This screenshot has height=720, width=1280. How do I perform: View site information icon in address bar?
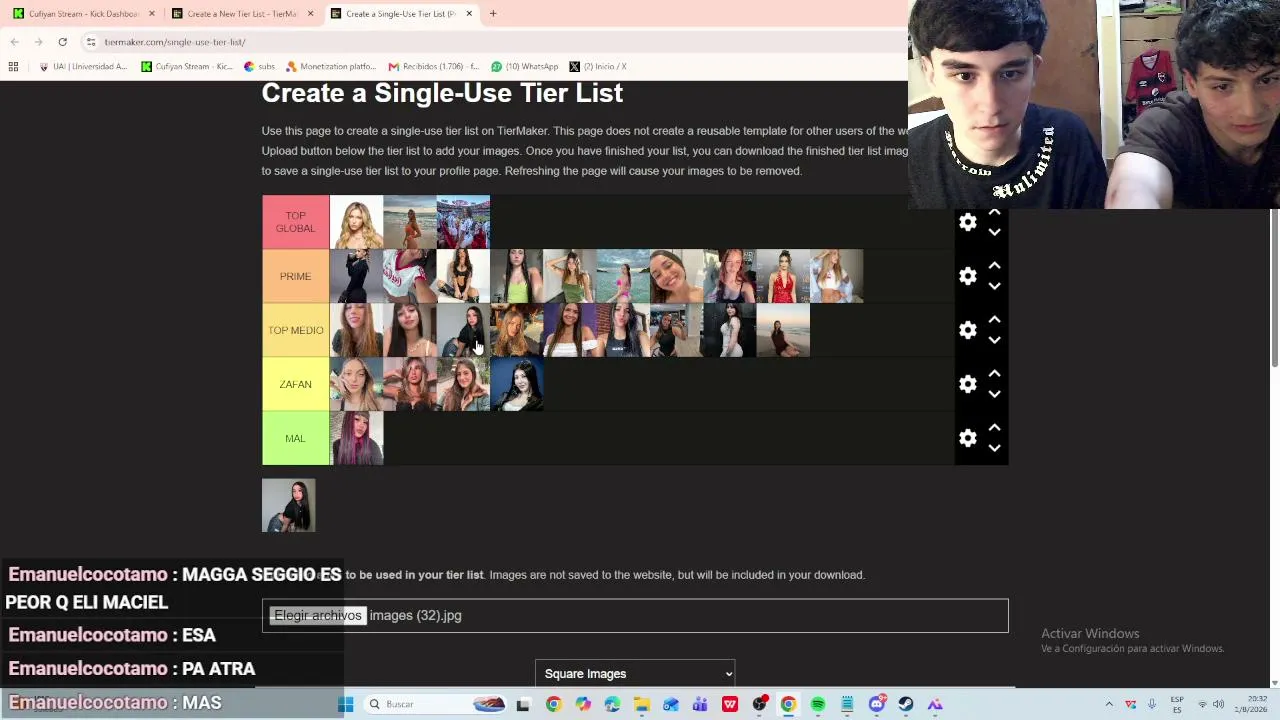click(x=91, y=42)
